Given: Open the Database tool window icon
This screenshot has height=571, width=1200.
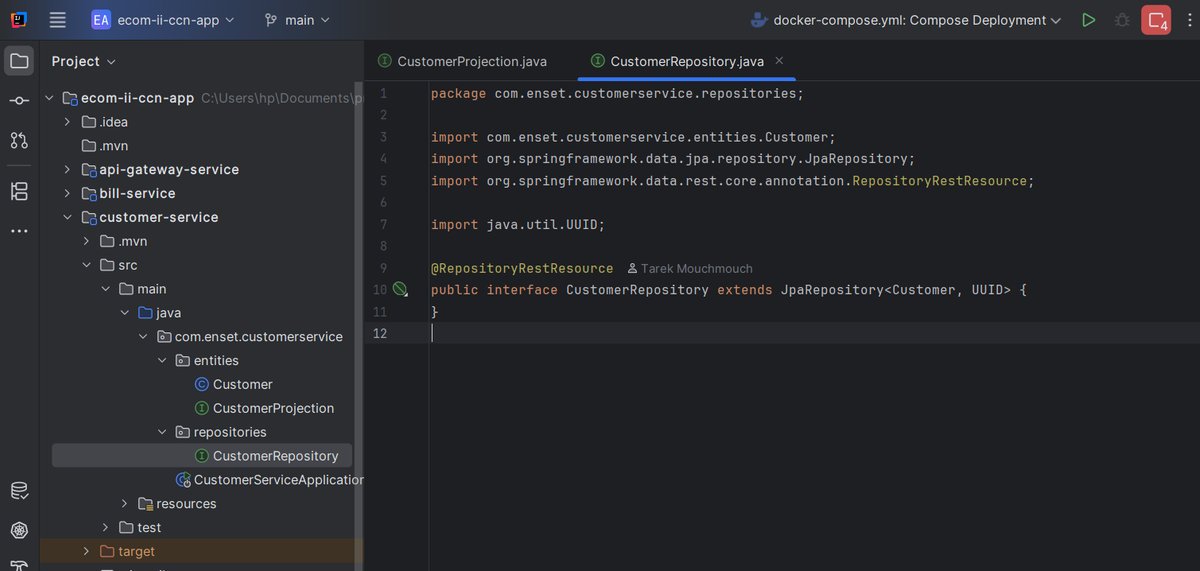Looking at the screenshot, I should (19, 490).
